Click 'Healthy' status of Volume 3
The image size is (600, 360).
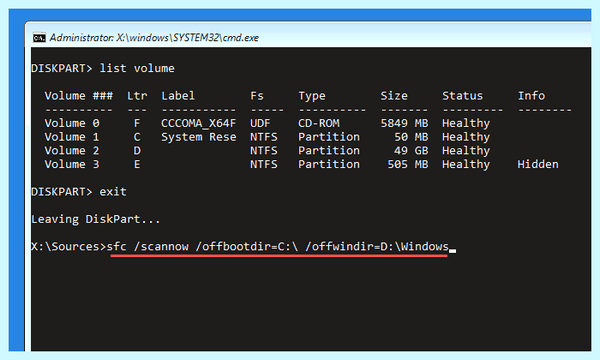click(466, 165)
